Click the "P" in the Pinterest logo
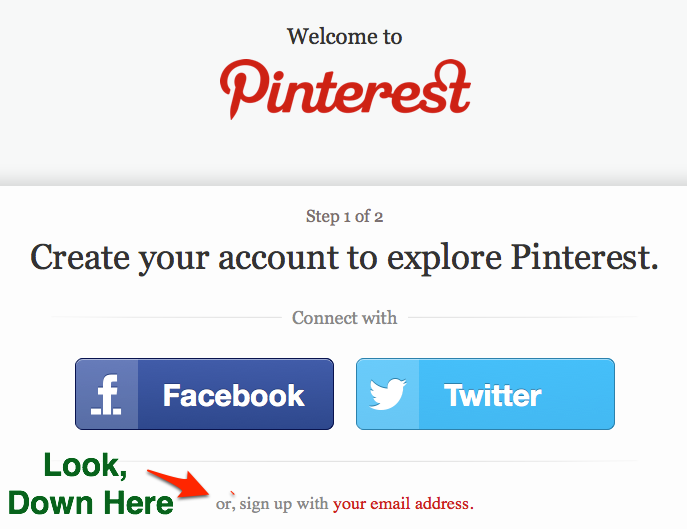The height and width of the screenshot is (529, 687). [240, 88]
